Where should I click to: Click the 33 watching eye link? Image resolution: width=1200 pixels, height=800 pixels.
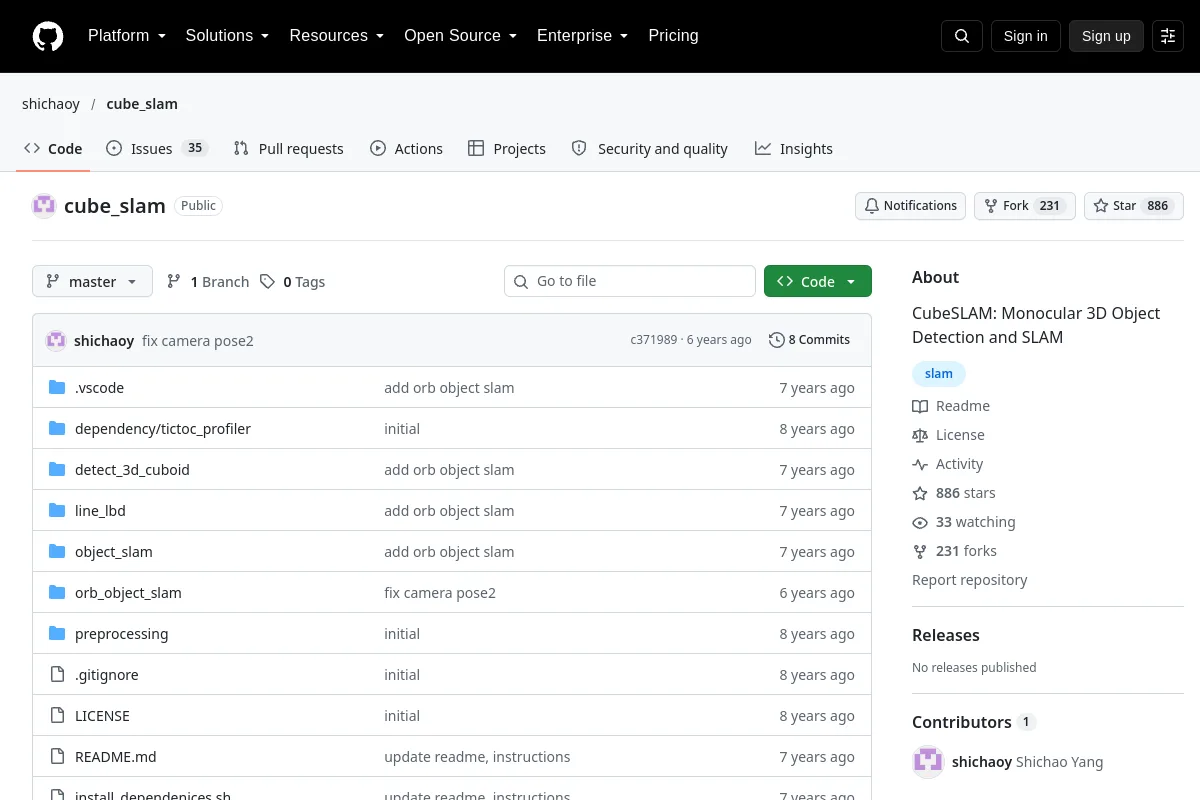point(964,522)
